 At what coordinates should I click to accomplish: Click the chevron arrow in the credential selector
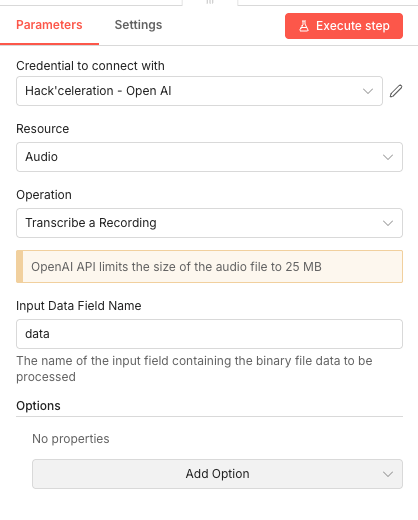coord(368,91)
